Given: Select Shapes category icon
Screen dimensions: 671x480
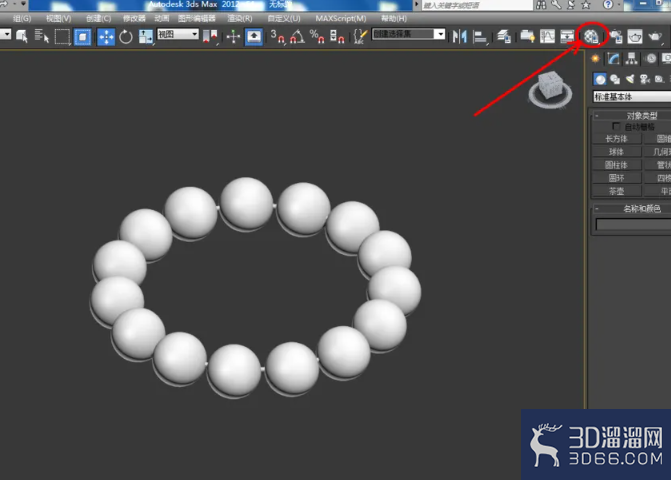Looking at the screenshot, I should coord(615,79).
